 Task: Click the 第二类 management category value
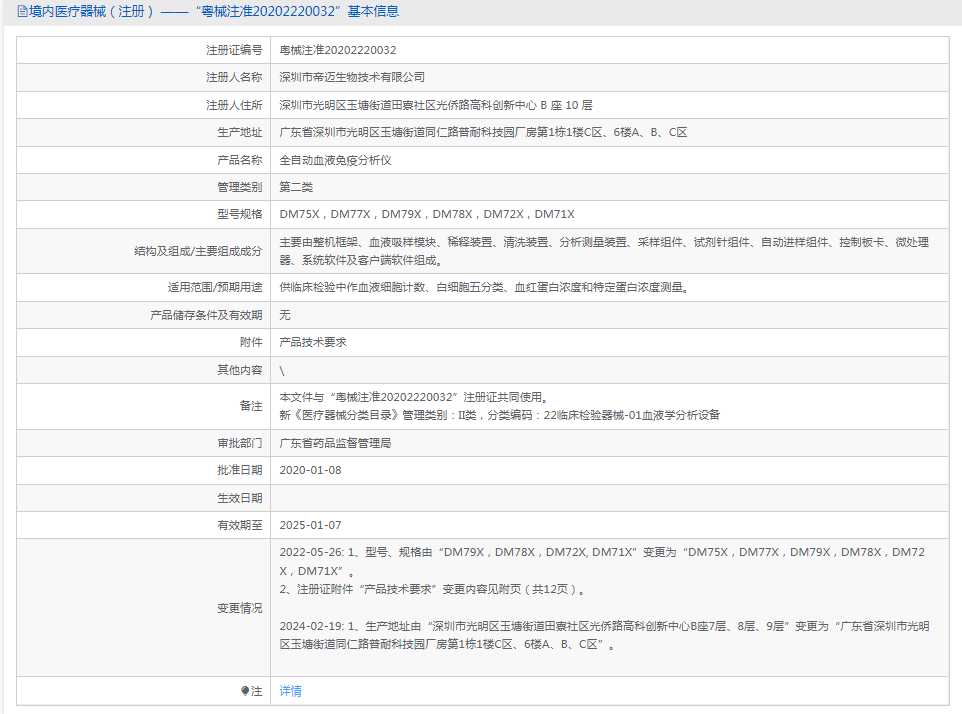(x=296, y=187)
